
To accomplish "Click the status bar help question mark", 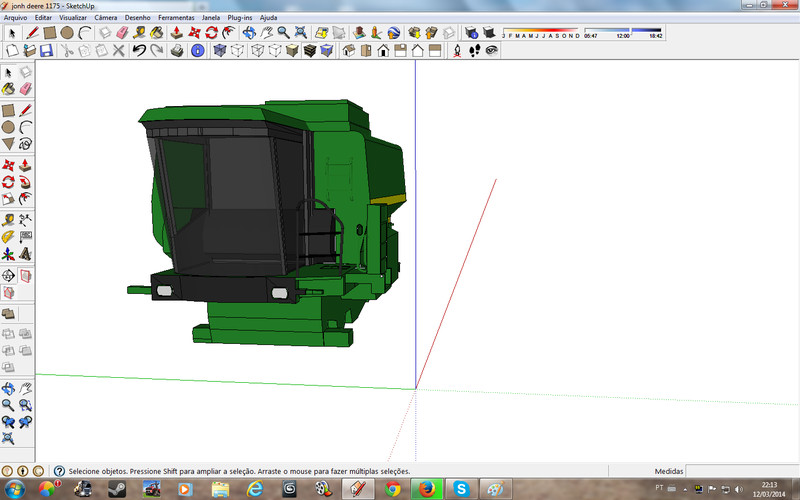I will (59, 471).
